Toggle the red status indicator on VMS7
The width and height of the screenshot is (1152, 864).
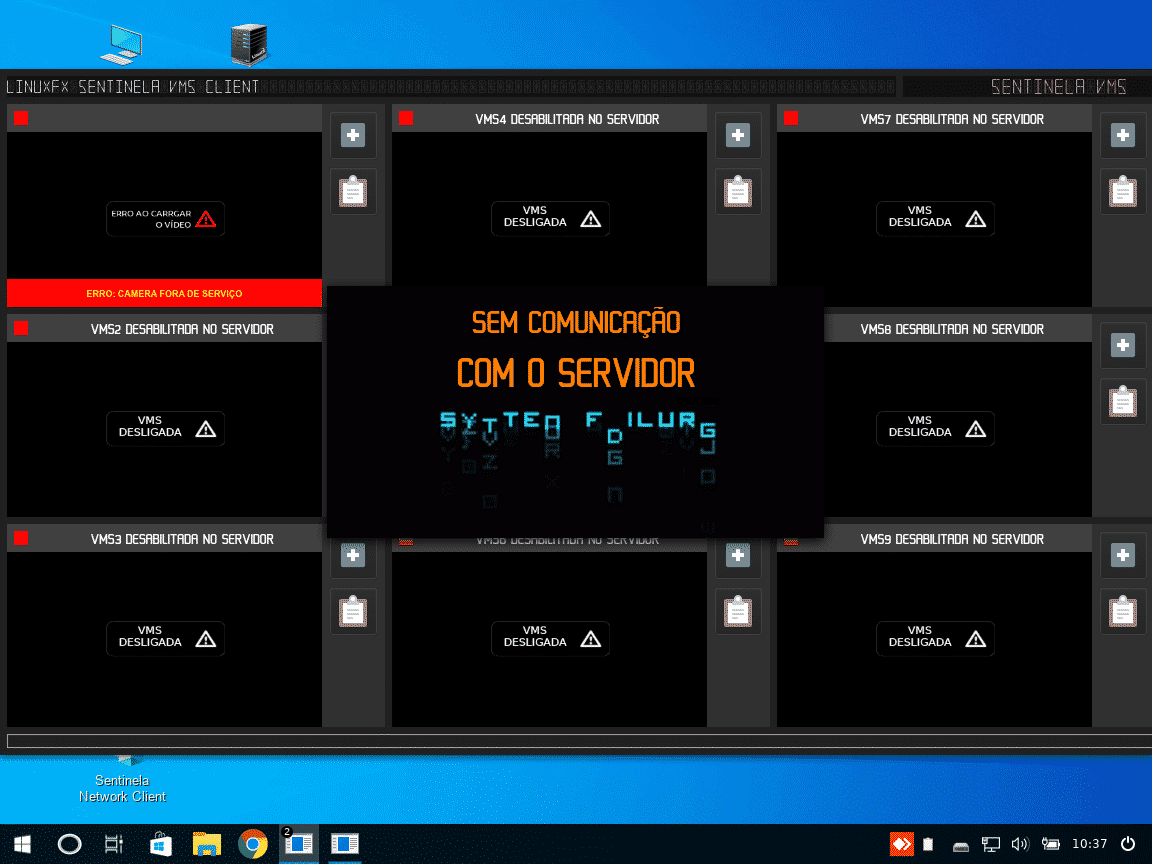[x=791, y=119]
